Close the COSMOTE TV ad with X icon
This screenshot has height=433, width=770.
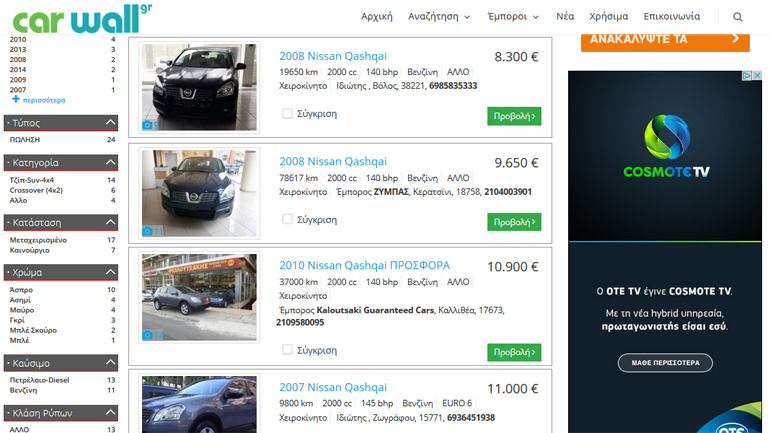tap(757, 76)
